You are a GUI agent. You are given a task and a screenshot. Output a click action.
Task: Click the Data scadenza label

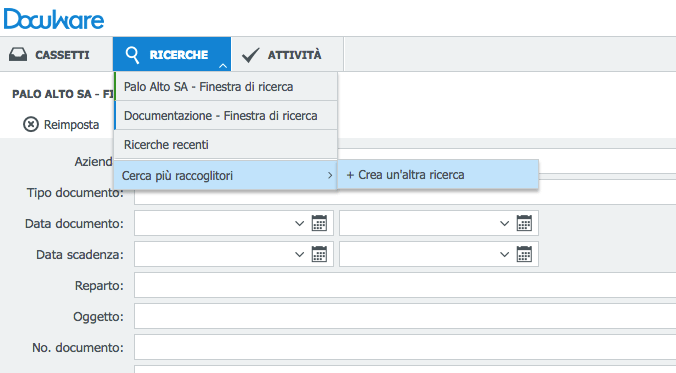coord(80,255)
